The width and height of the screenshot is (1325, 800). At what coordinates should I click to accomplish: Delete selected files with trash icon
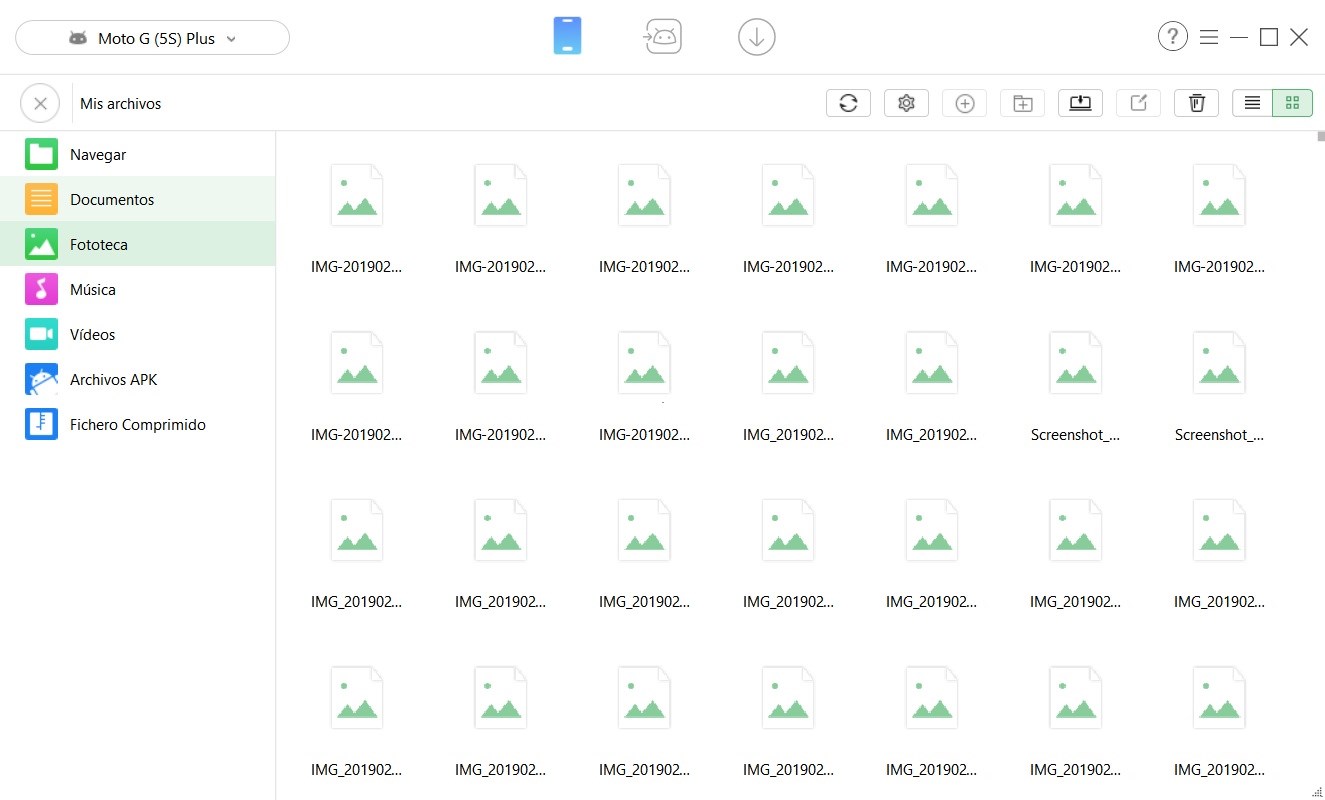pyautogui.click(x=1196, y=103)
